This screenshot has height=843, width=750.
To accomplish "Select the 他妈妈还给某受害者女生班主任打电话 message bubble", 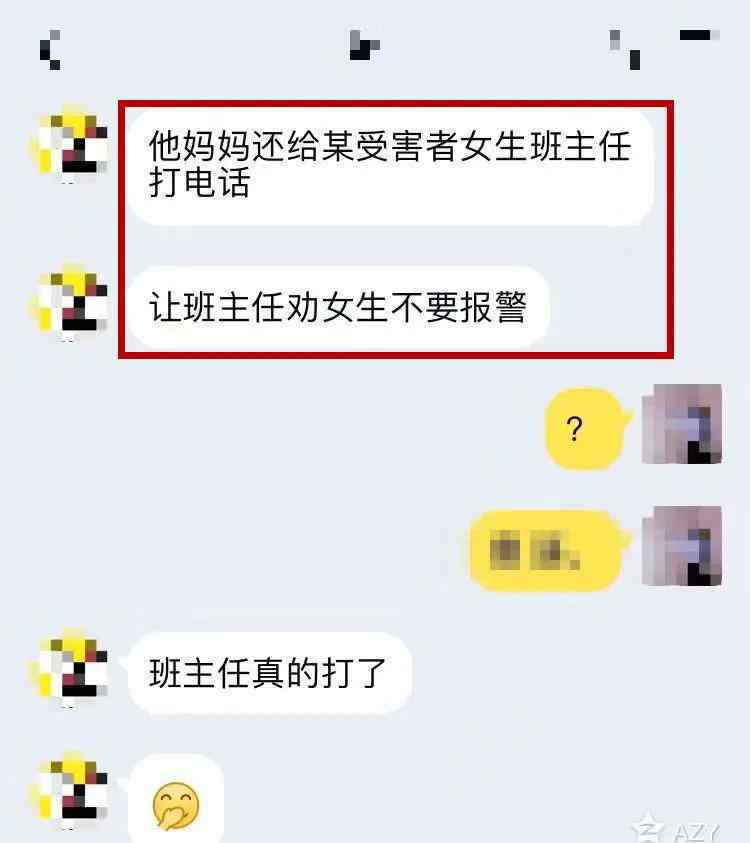I will (x=391, y=167).
